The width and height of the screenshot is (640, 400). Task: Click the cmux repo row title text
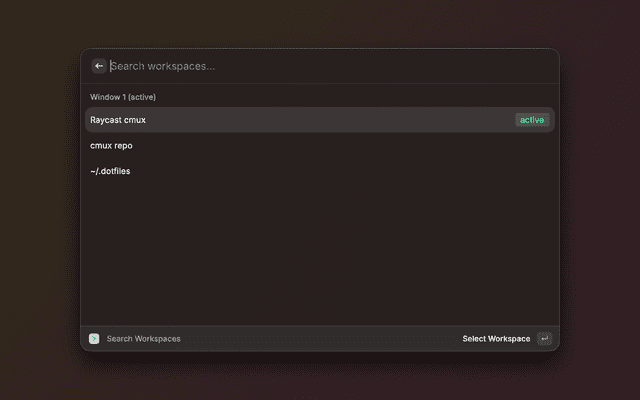[x=111, y=146]
